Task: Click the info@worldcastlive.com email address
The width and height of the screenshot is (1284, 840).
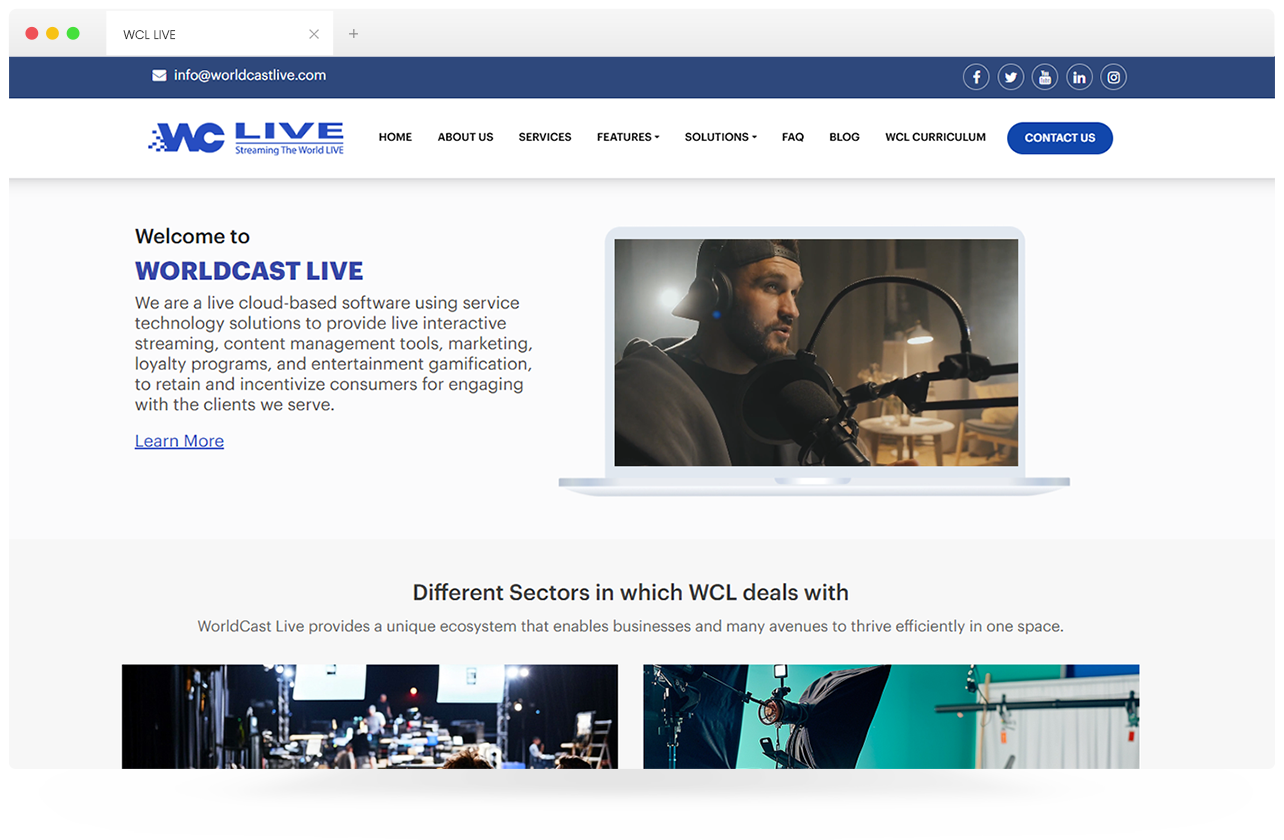Action: (x=250, y=75)
